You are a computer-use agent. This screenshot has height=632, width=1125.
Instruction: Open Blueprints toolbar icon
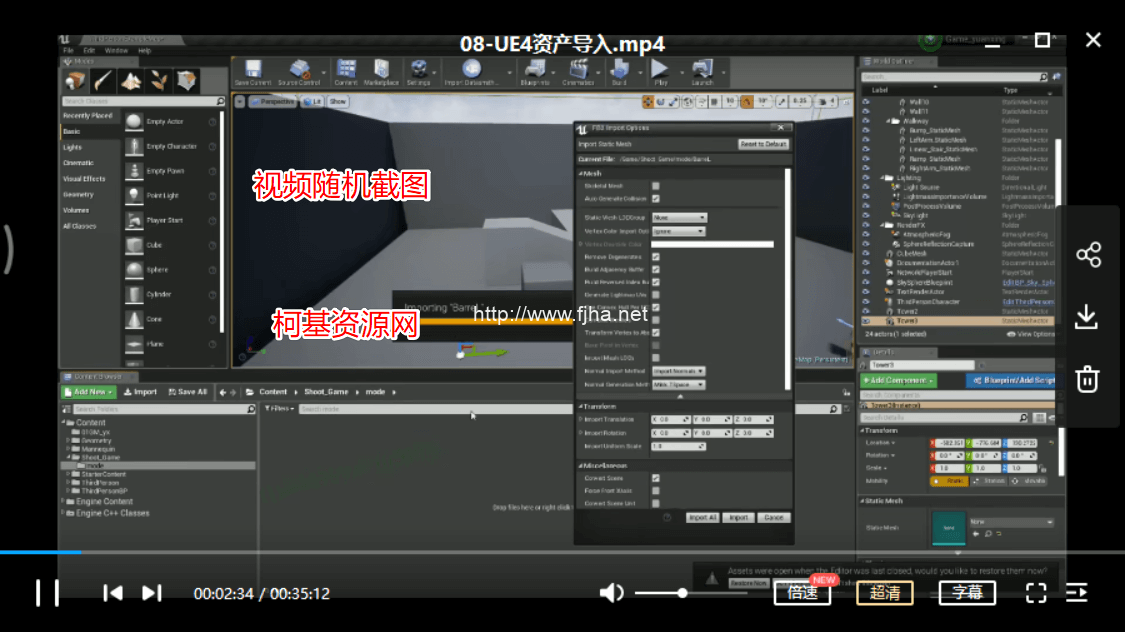[x=535, y=72]
